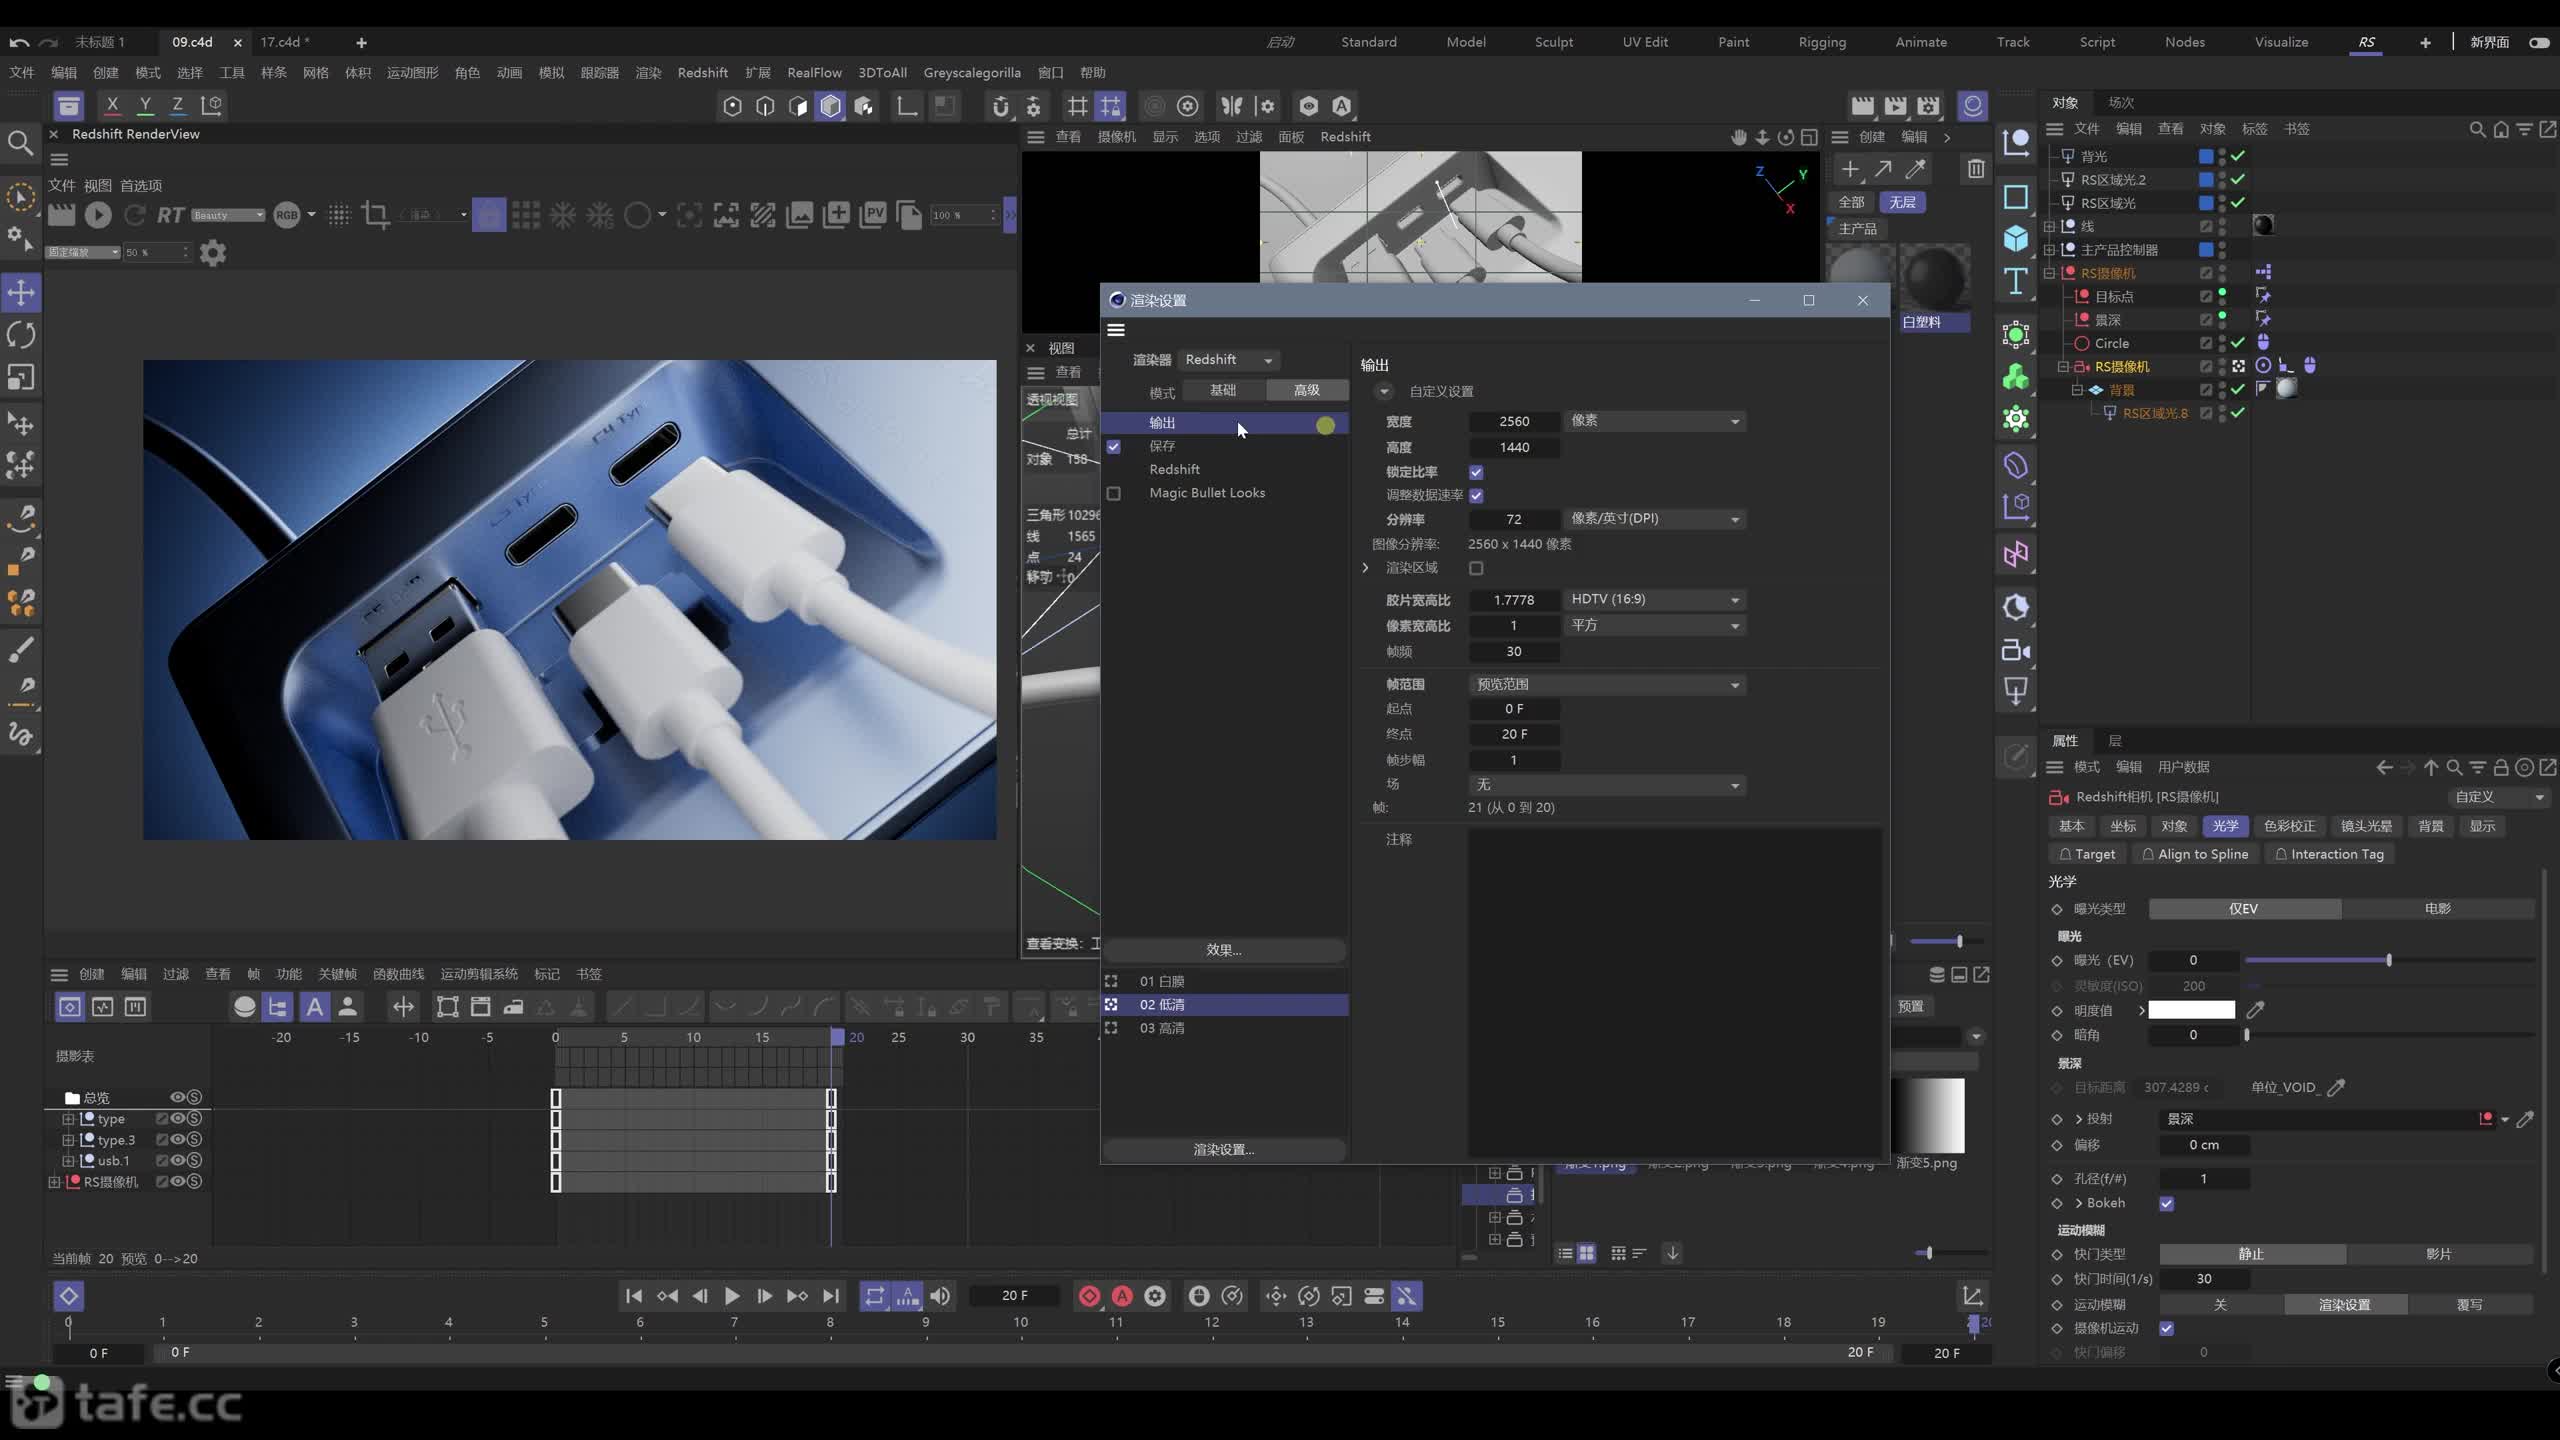Screen dimensions: 2560x1440
Task: Click the record keyframe button
Action: [x=1089, y=1296]
